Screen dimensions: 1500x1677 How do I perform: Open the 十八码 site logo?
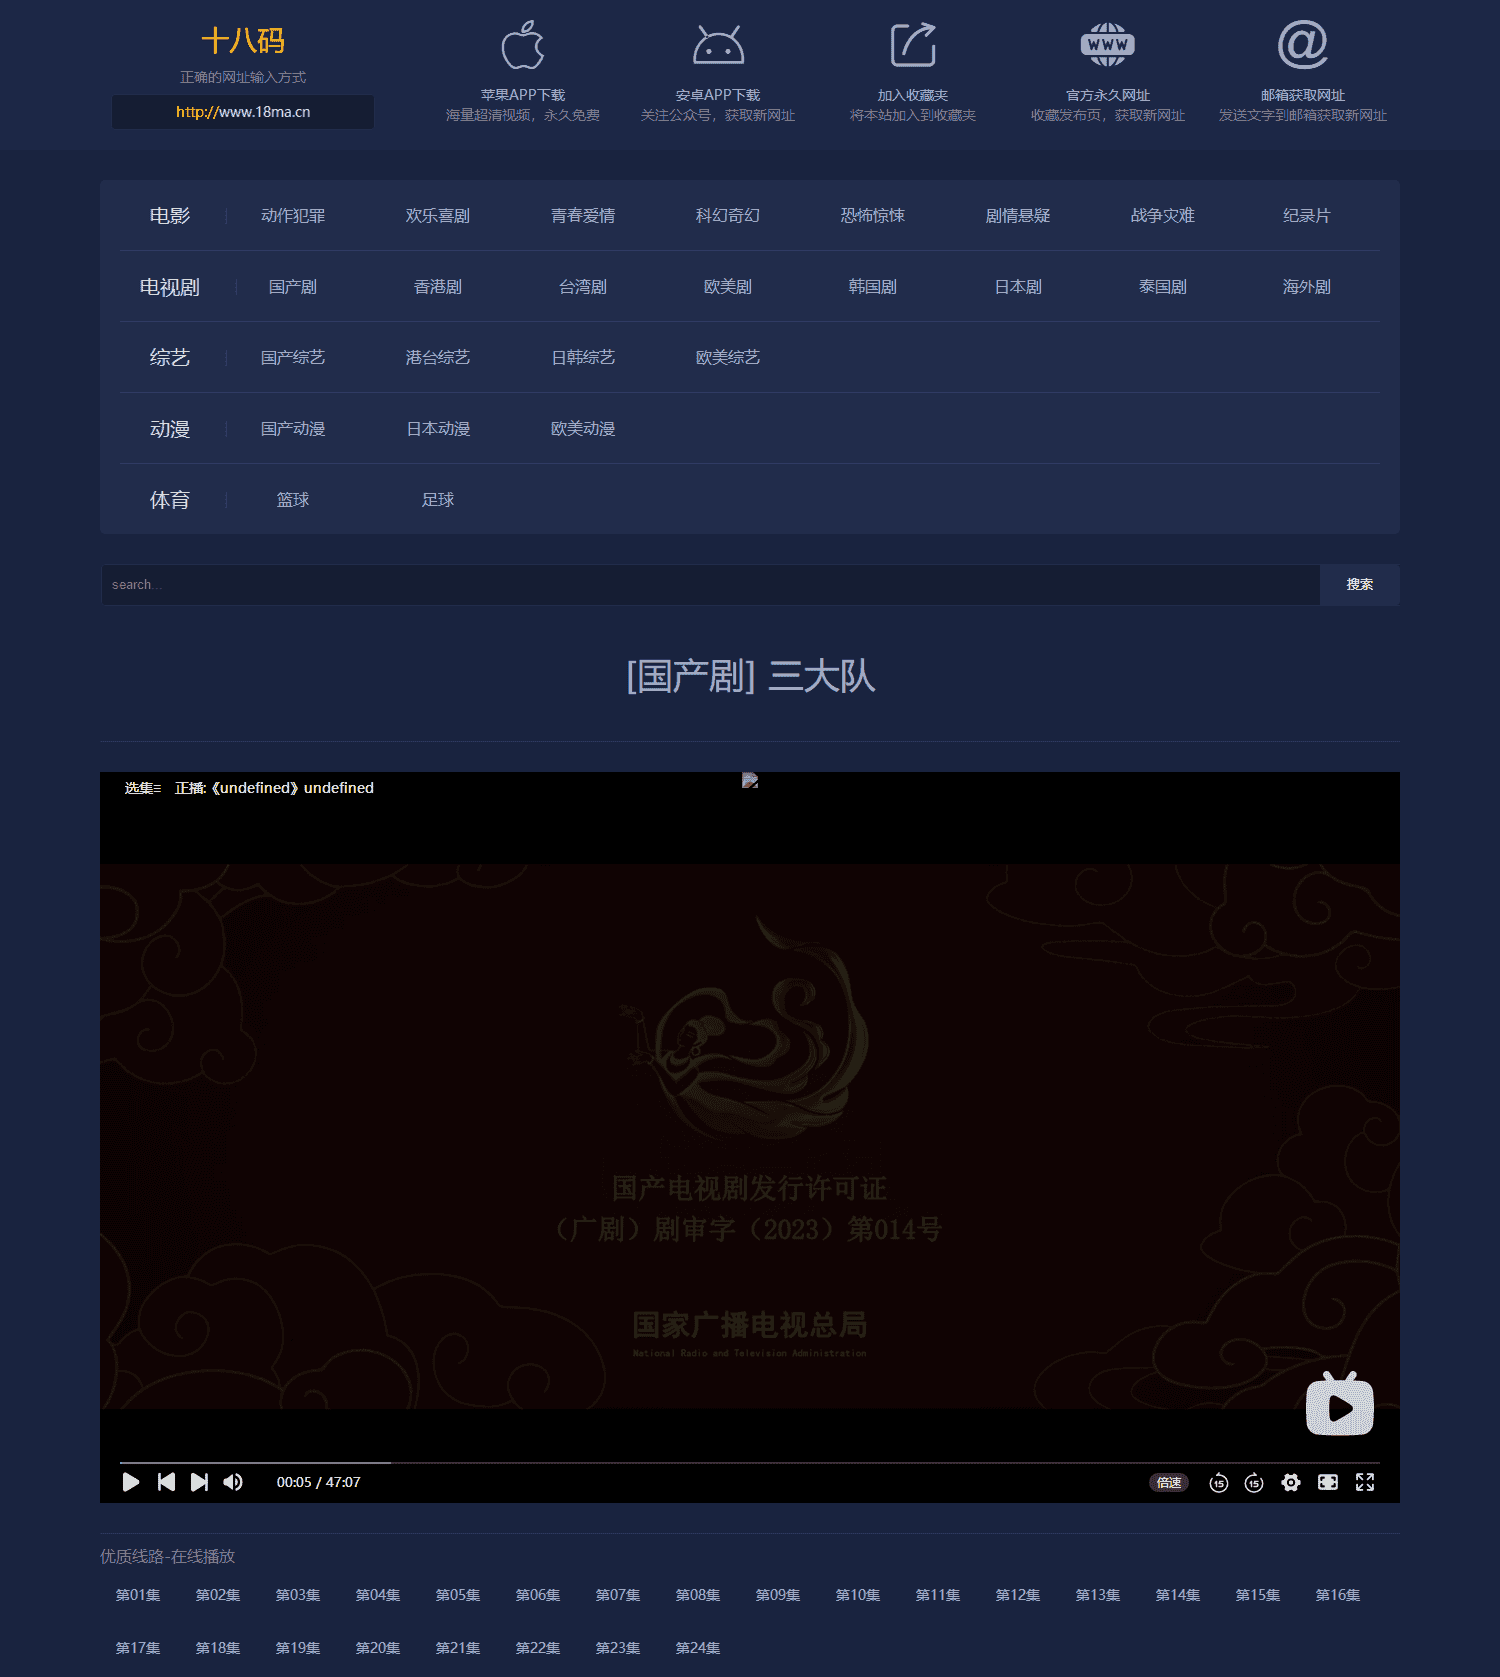point(243,41)
